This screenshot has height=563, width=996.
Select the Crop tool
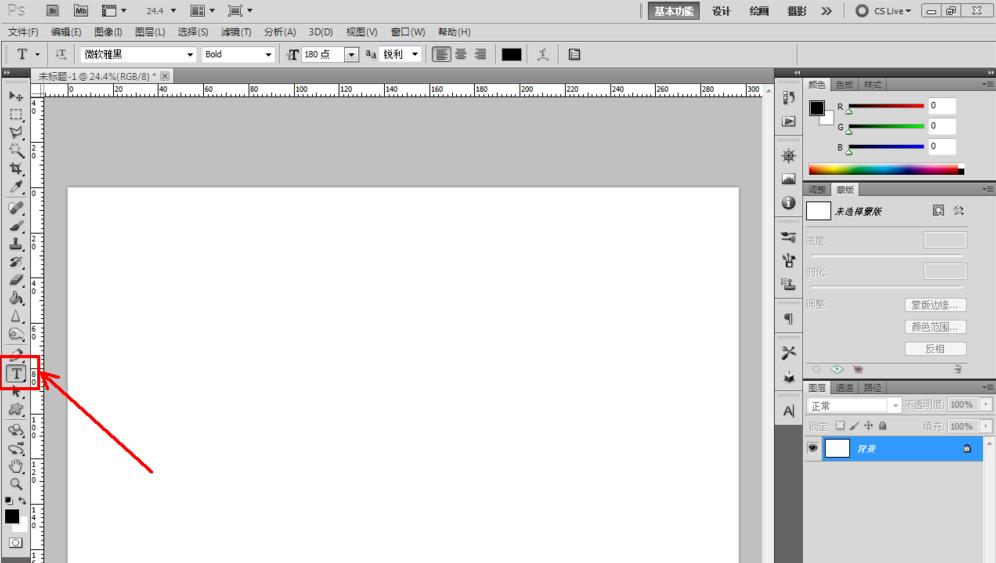16,168
